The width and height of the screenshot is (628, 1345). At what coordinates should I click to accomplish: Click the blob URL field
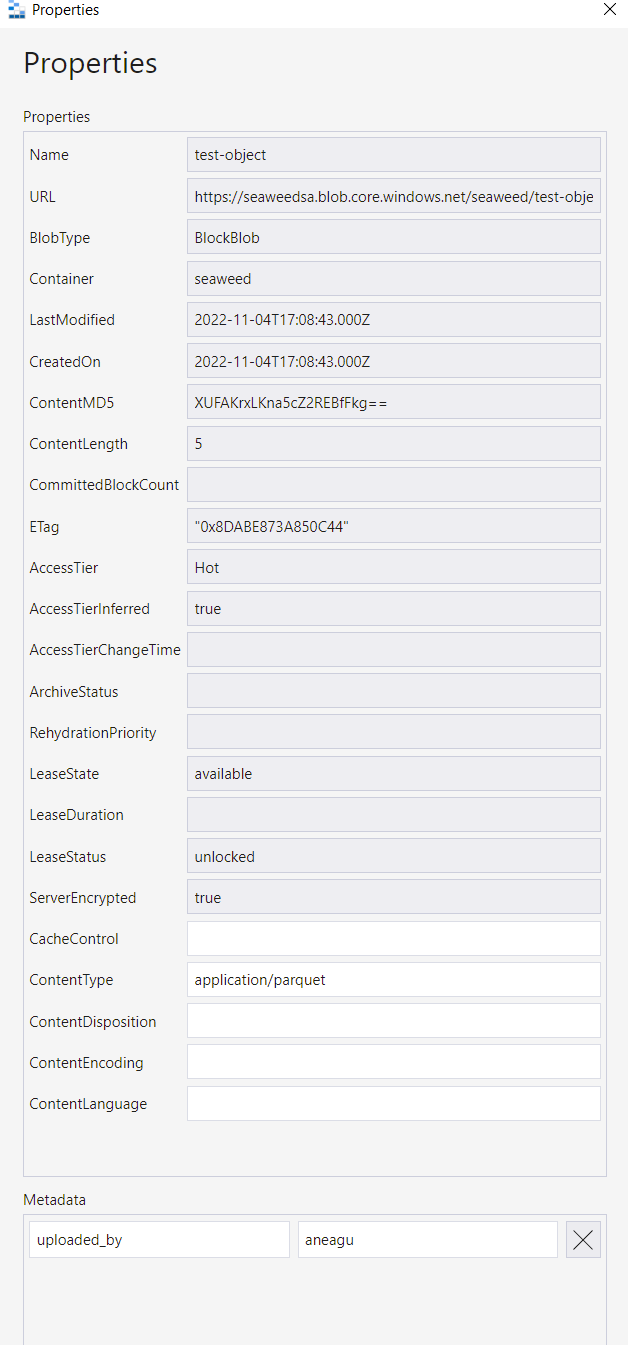pyautogui.click(x=393, y=195)
